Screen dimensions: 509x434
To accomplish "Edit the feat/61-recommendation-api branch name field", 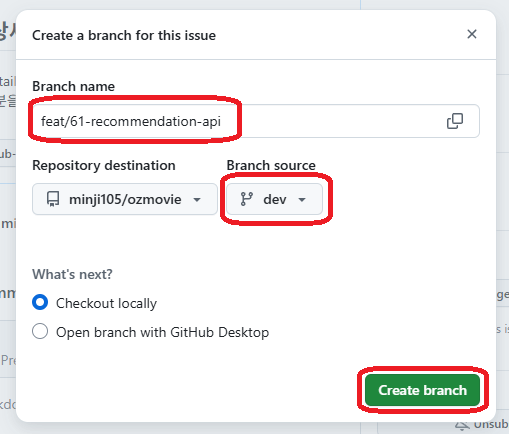I will click(256, 121).
